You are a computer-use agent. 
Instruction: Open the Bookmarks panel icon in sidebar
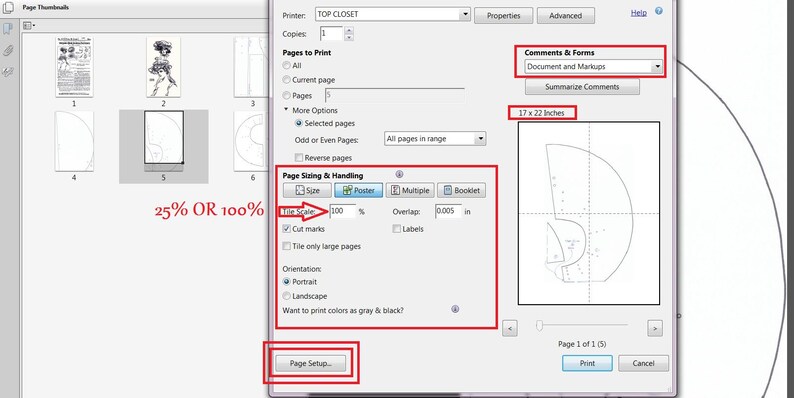click(x=8, y=28)
